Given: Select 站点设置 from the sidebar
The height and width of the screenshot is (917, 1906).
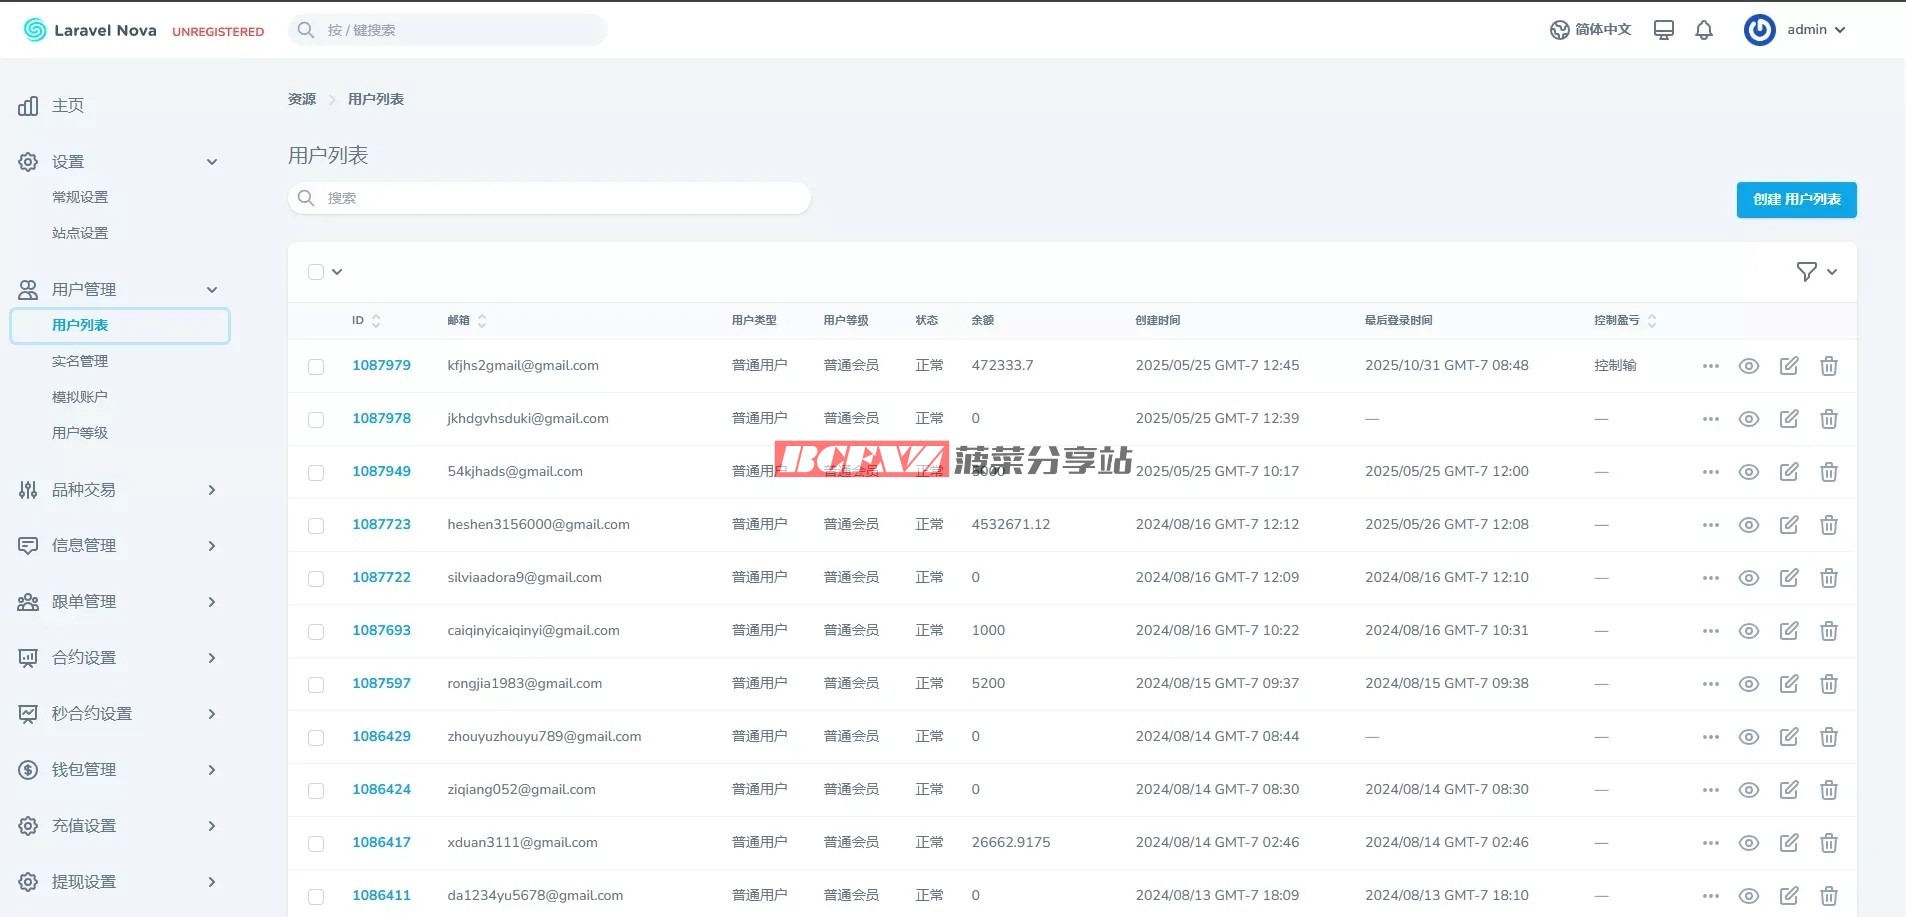Looking at the screenshot, I should (80, 233).
